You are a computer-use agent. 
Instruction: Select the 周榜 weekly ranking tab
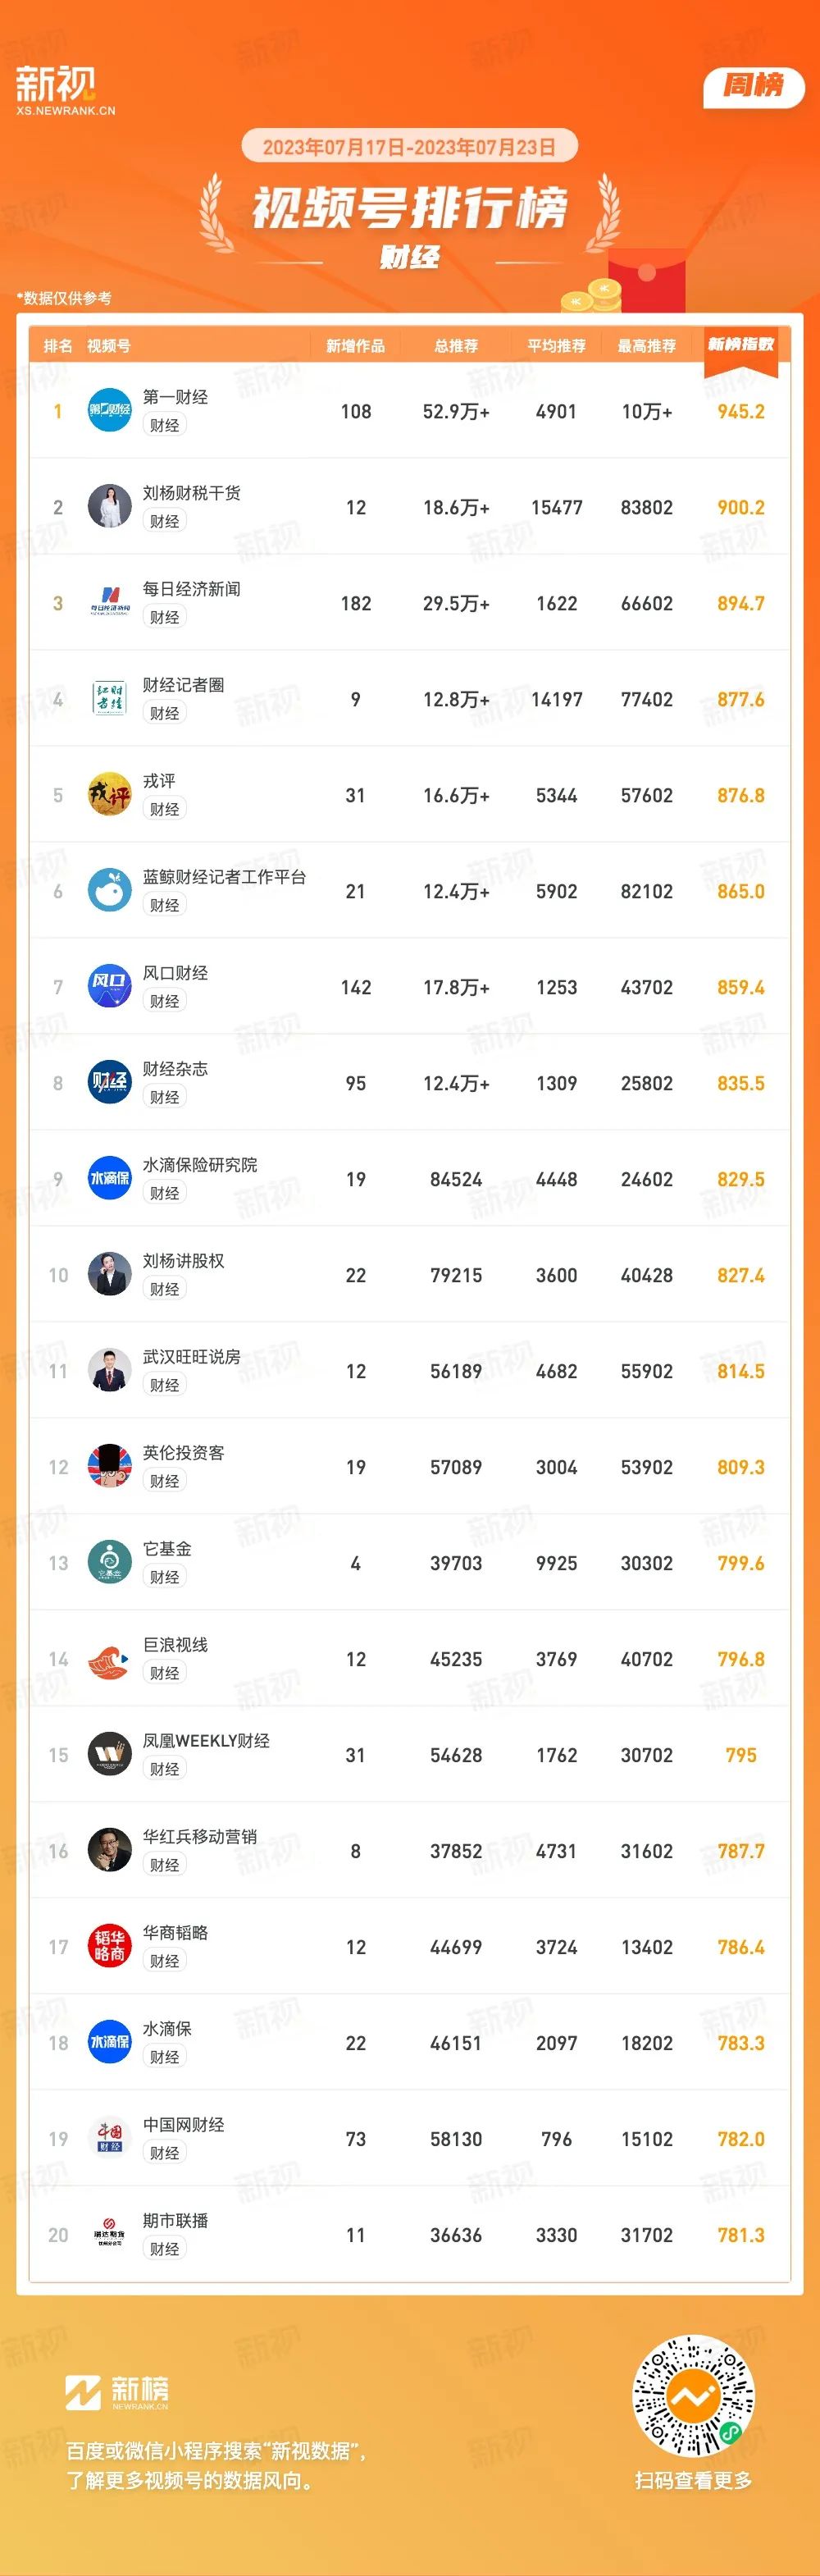pos(754,86)
